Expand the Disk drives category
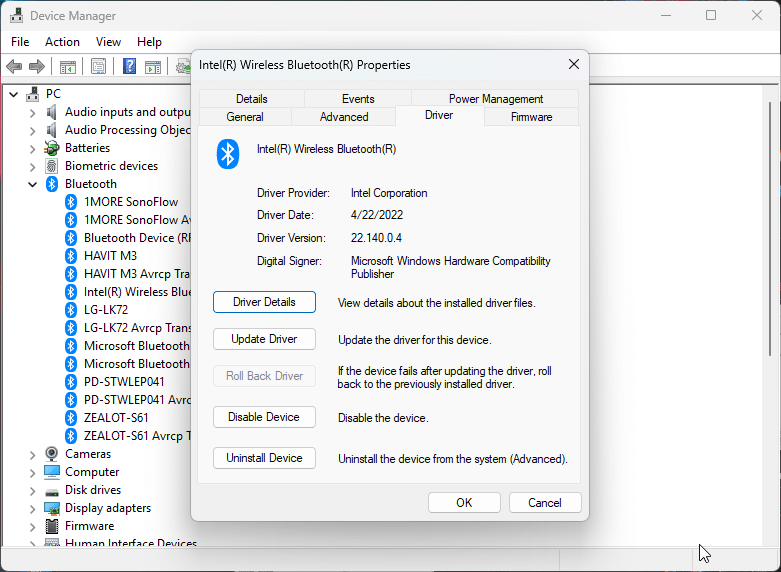Screen dimensions: 781x572 click(x=32, y=491)
